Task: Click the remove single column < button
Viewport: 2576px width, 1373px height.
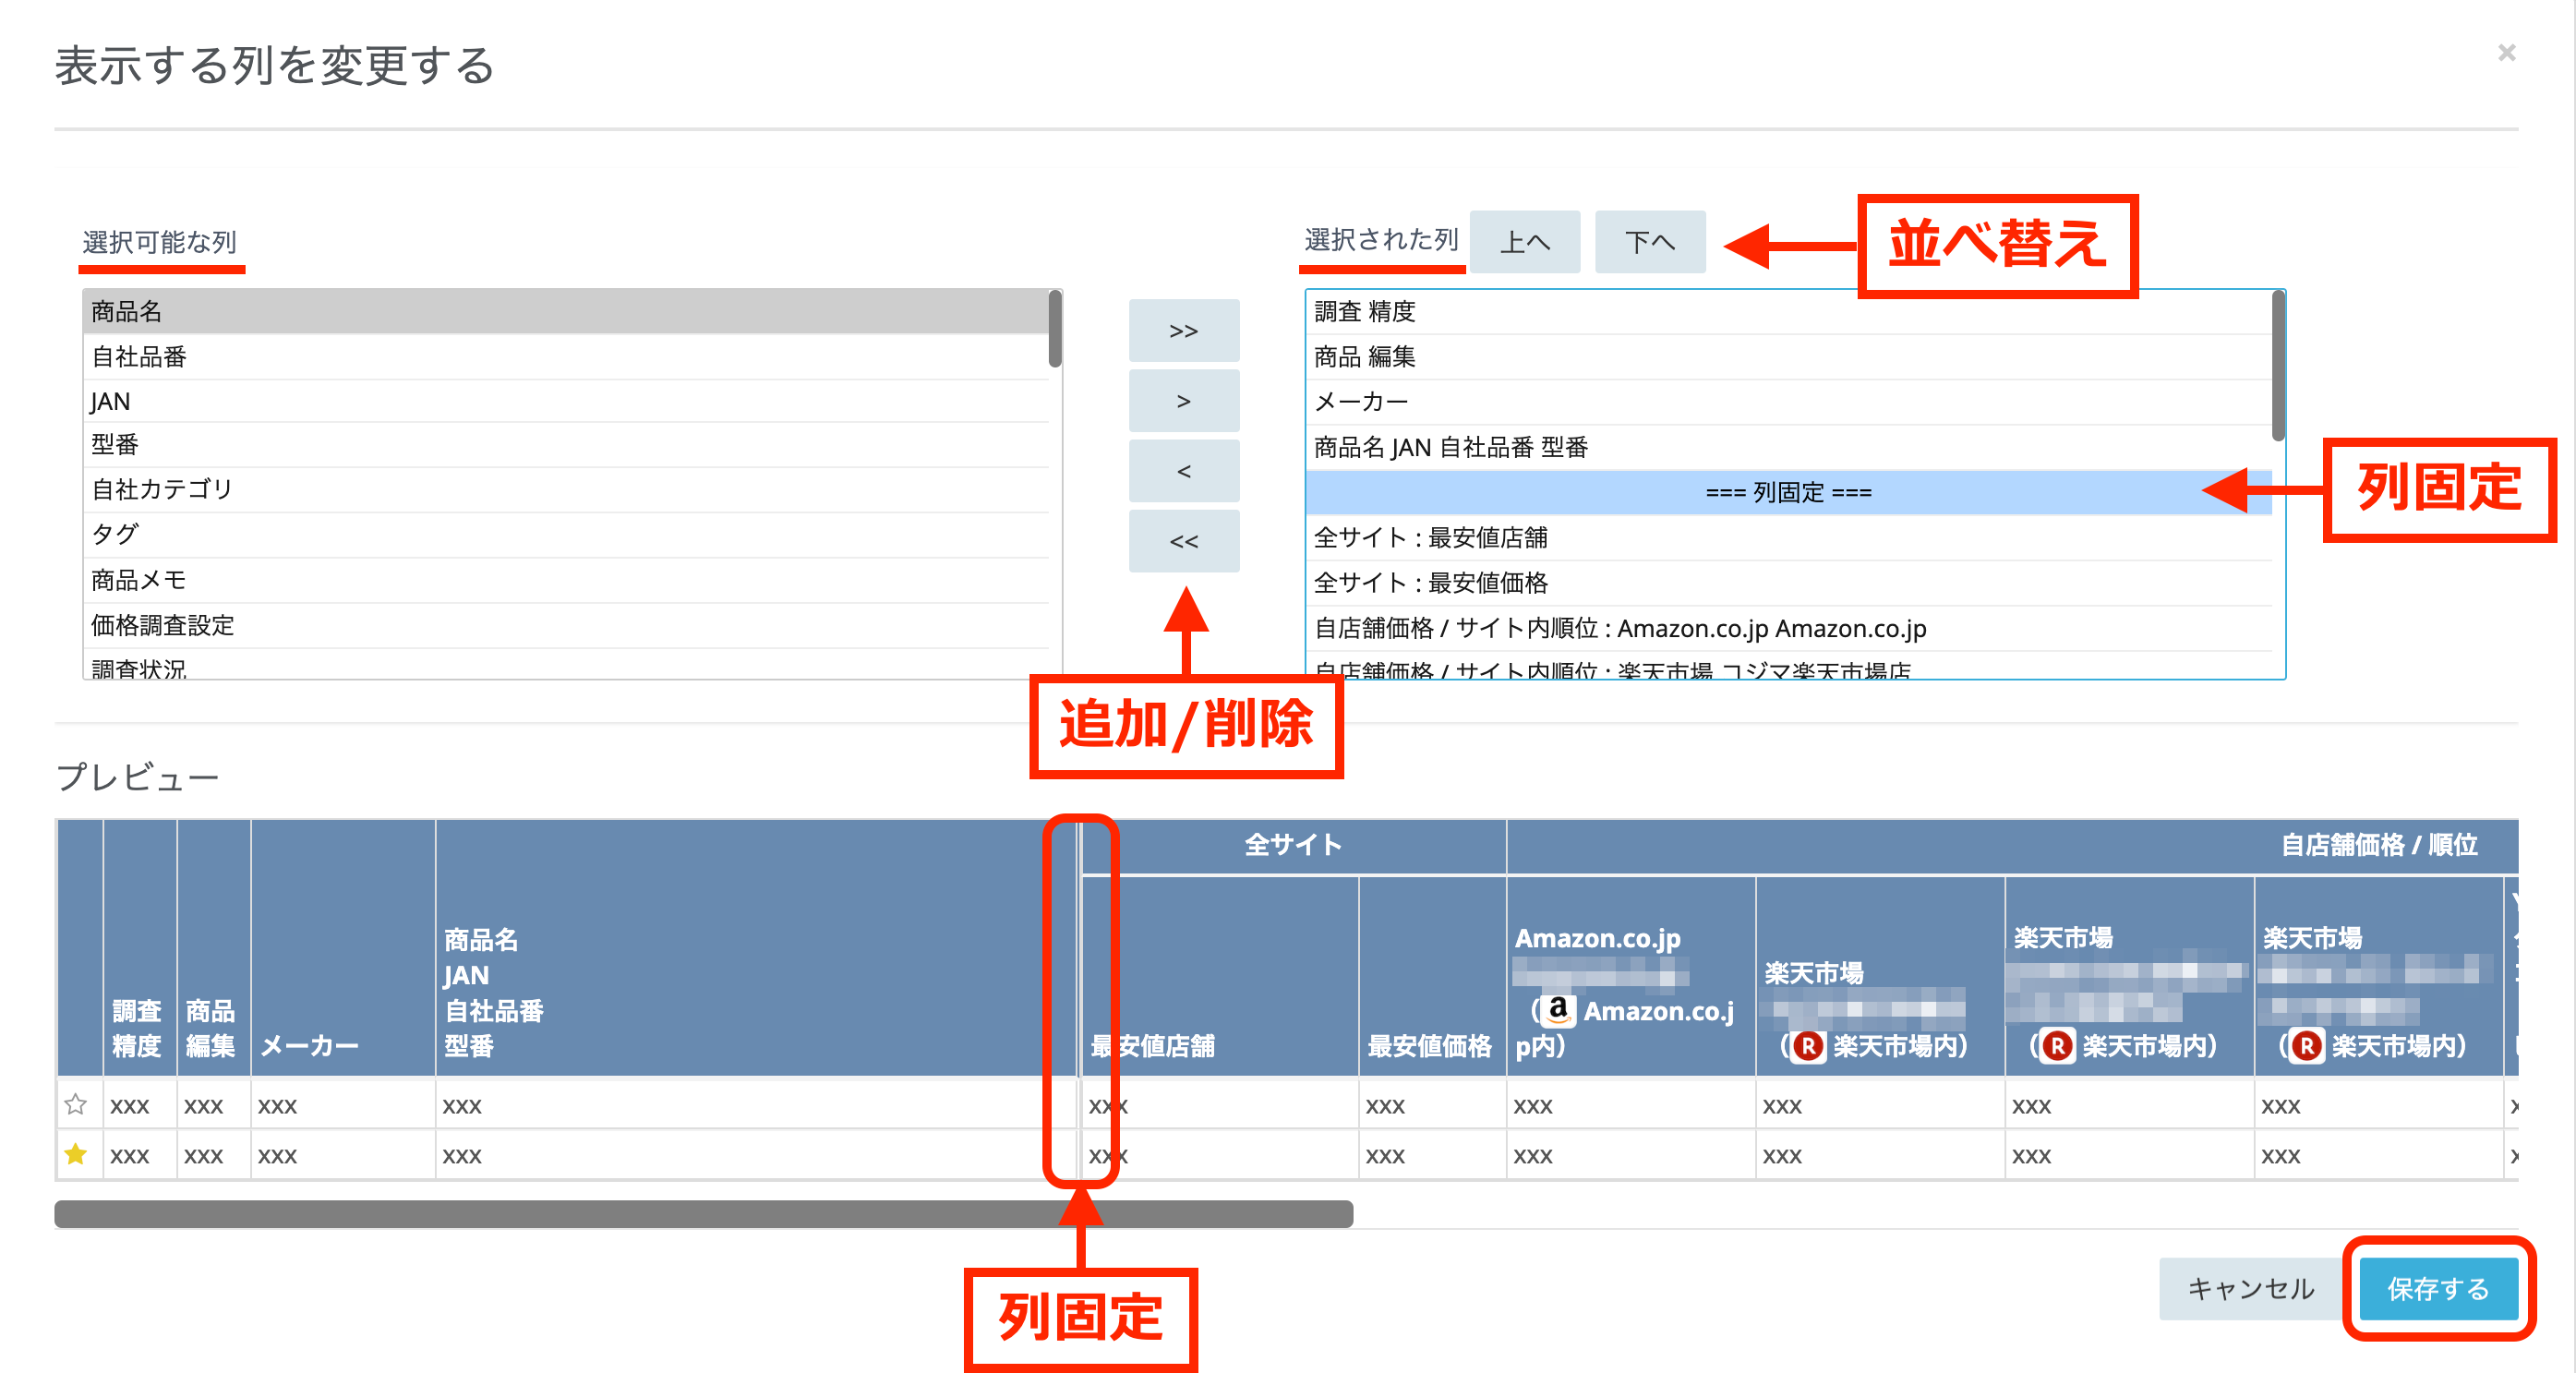Action: 1183,471
